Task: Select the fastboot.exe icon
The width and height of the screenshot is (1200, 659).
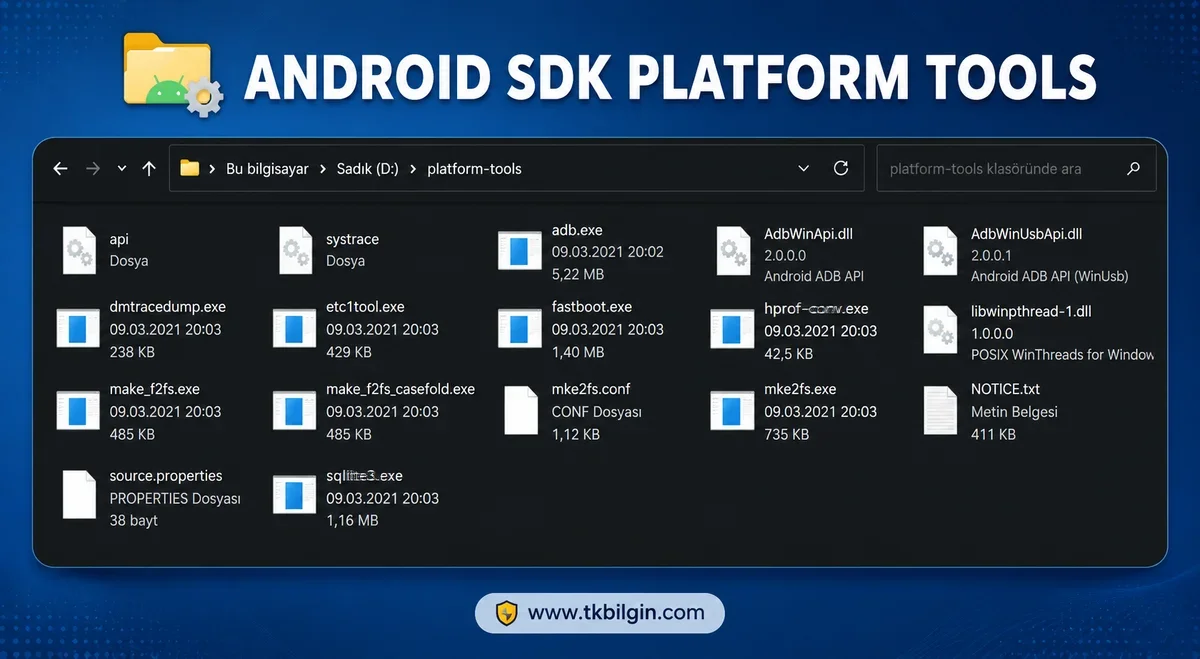Action: (519, 327)
